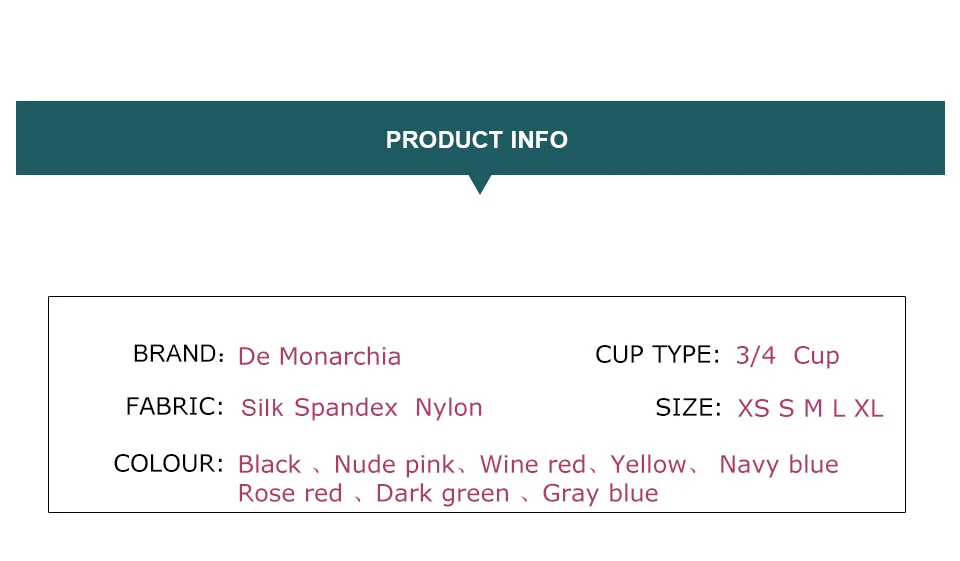Choose size XL
Screen dimensions: 960x561
coord(869,408)
